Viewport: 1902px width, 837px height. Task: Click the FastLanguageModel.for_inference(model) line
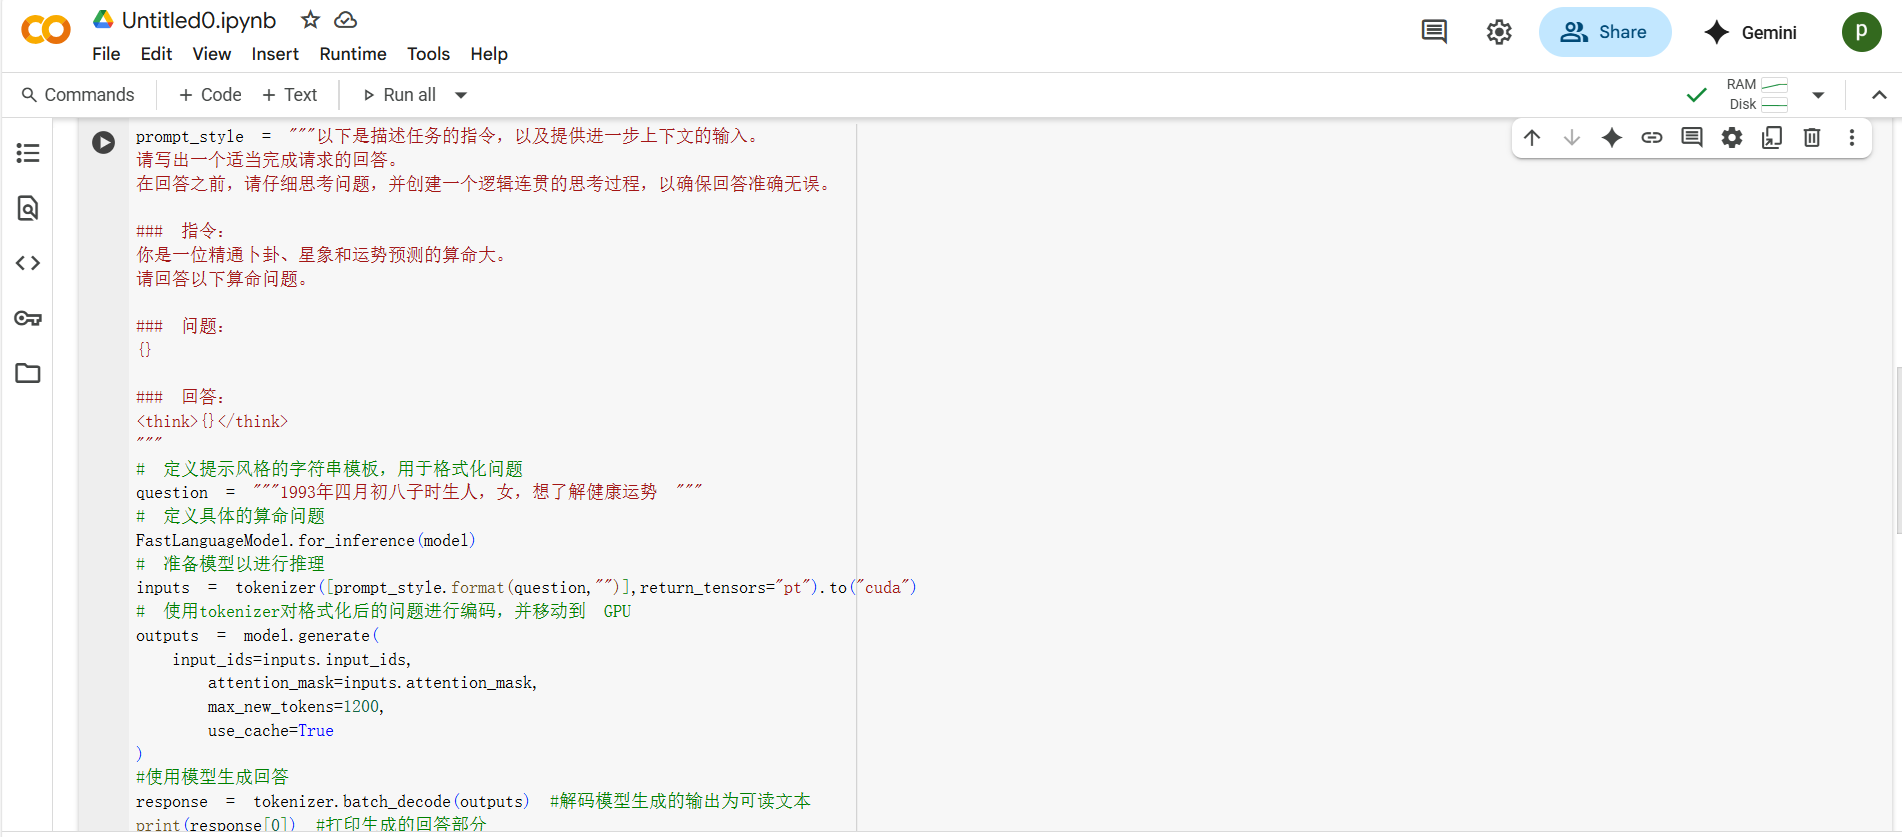(306, 540)
